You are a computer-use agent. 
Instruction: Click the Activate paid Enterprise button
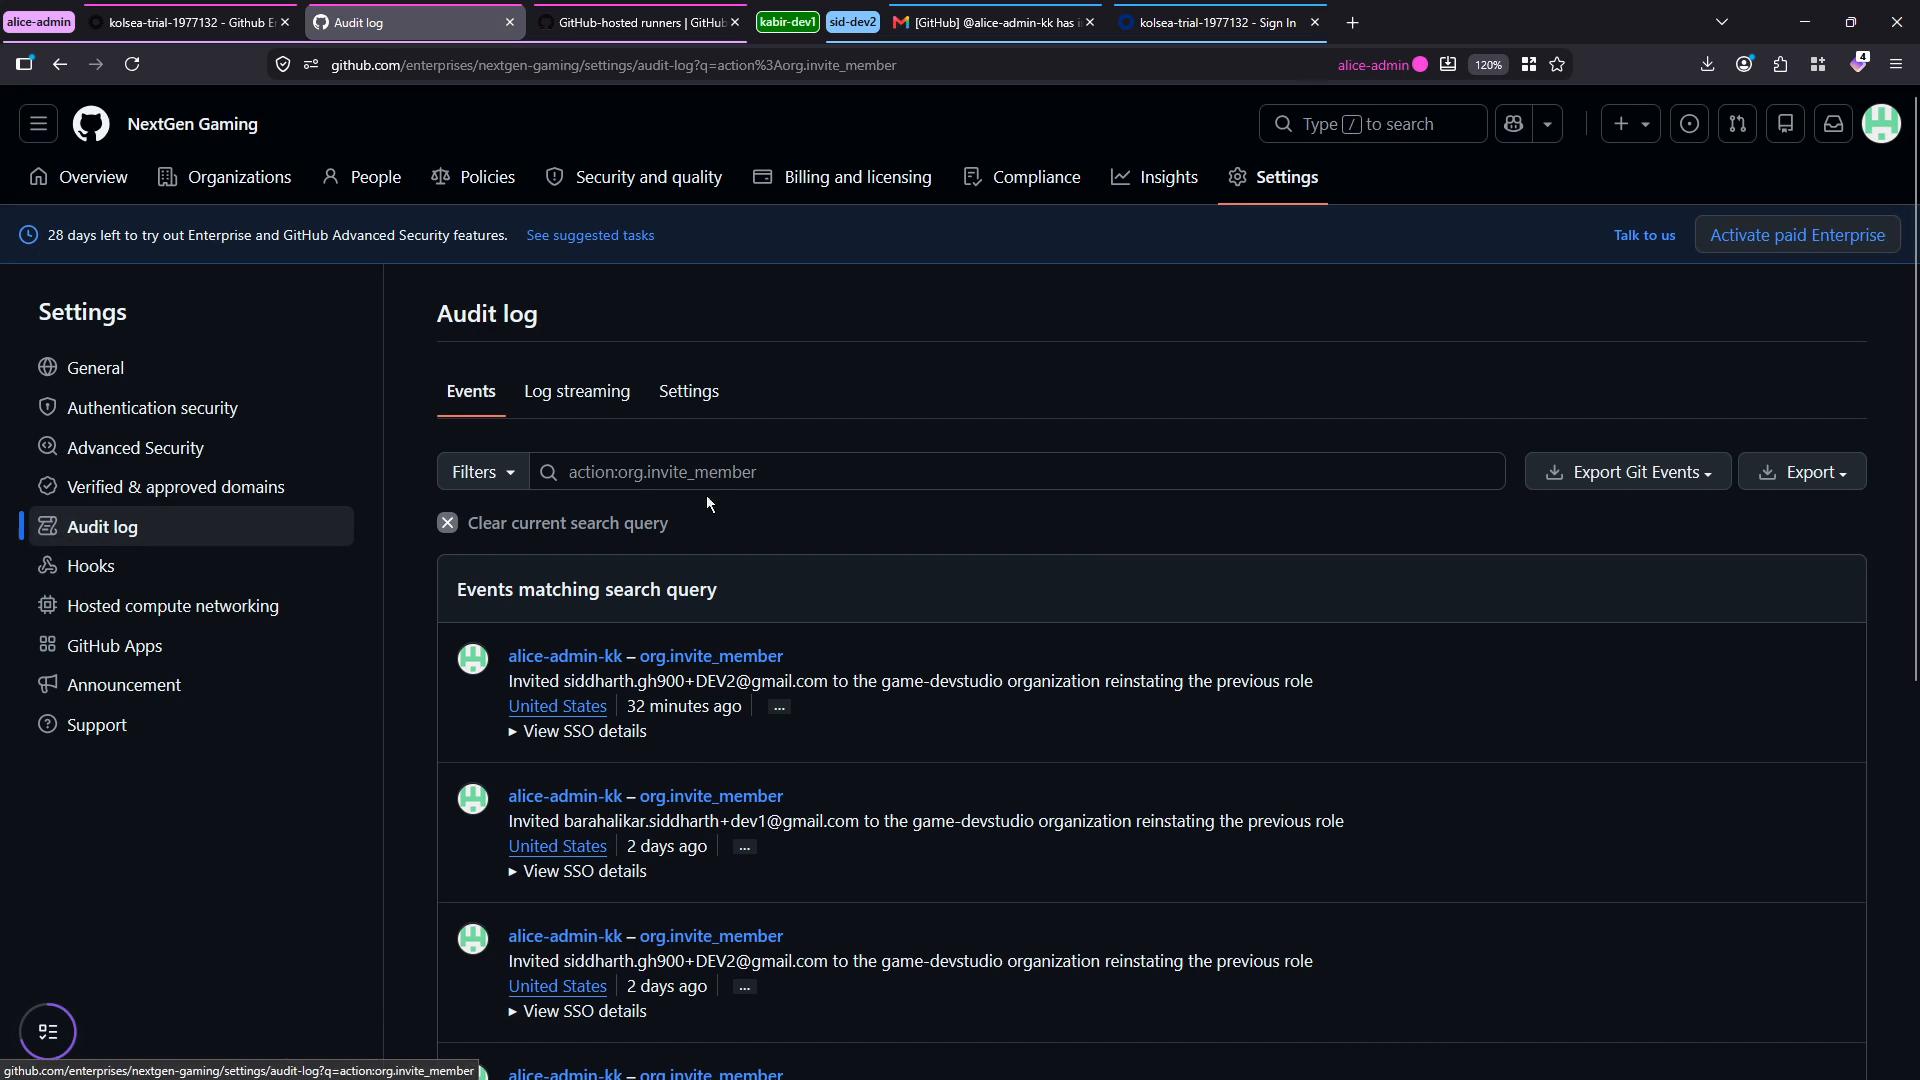point(1797,235)
